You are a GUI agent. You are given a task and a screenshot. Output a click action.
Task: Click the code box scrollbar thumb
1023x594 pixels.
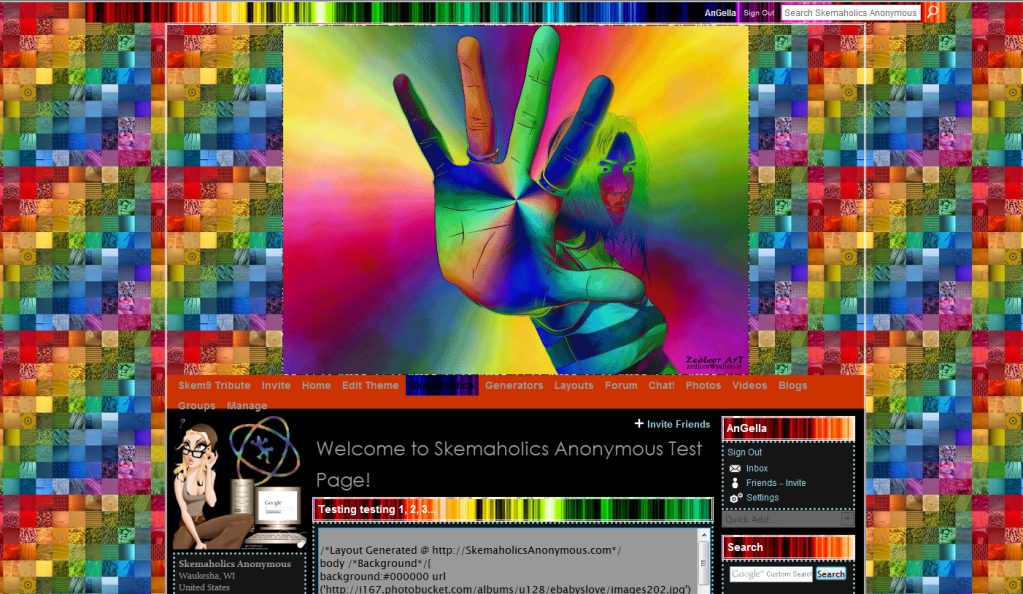pos(703,563)
